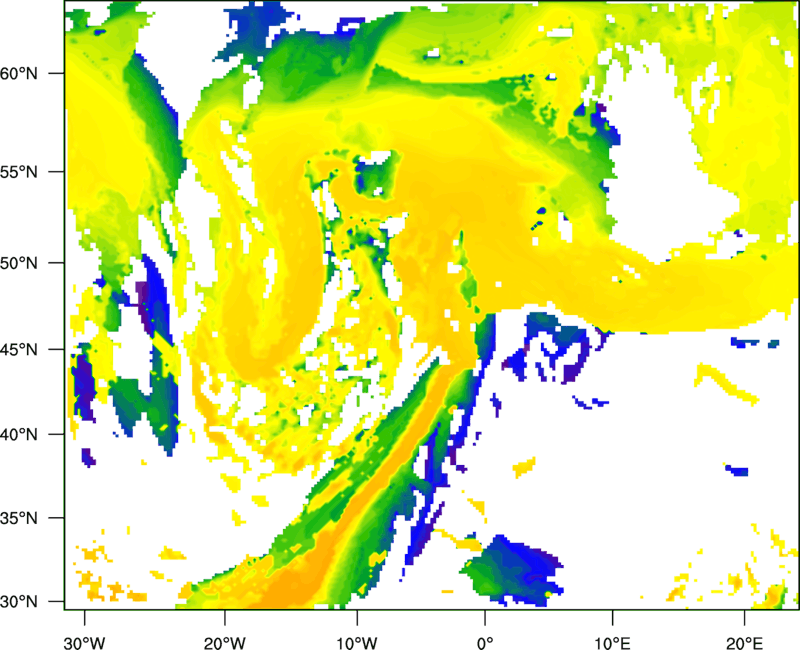Click the 20°W longitude axis label
This screenshot has height=650, width=800.
click(224, 643)
